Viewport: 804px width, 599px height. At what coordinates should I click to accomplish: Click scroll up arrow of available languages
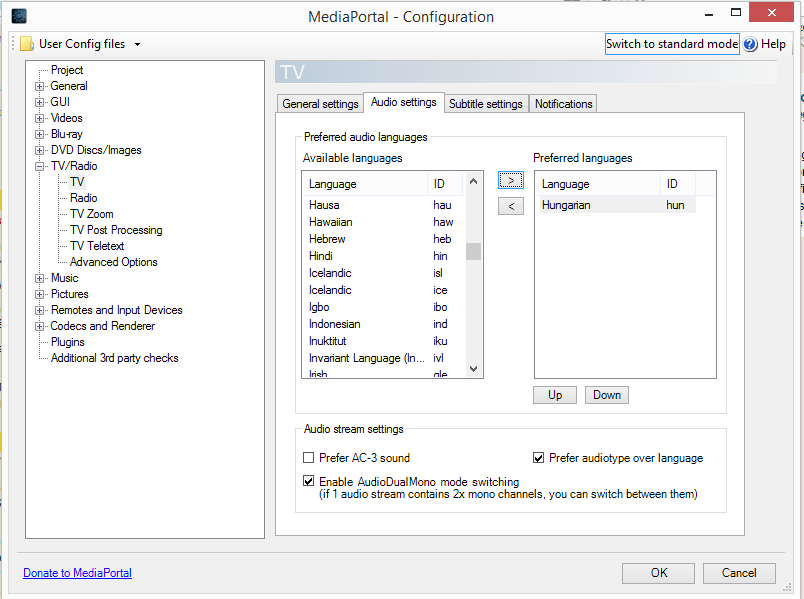coord(473,181)
